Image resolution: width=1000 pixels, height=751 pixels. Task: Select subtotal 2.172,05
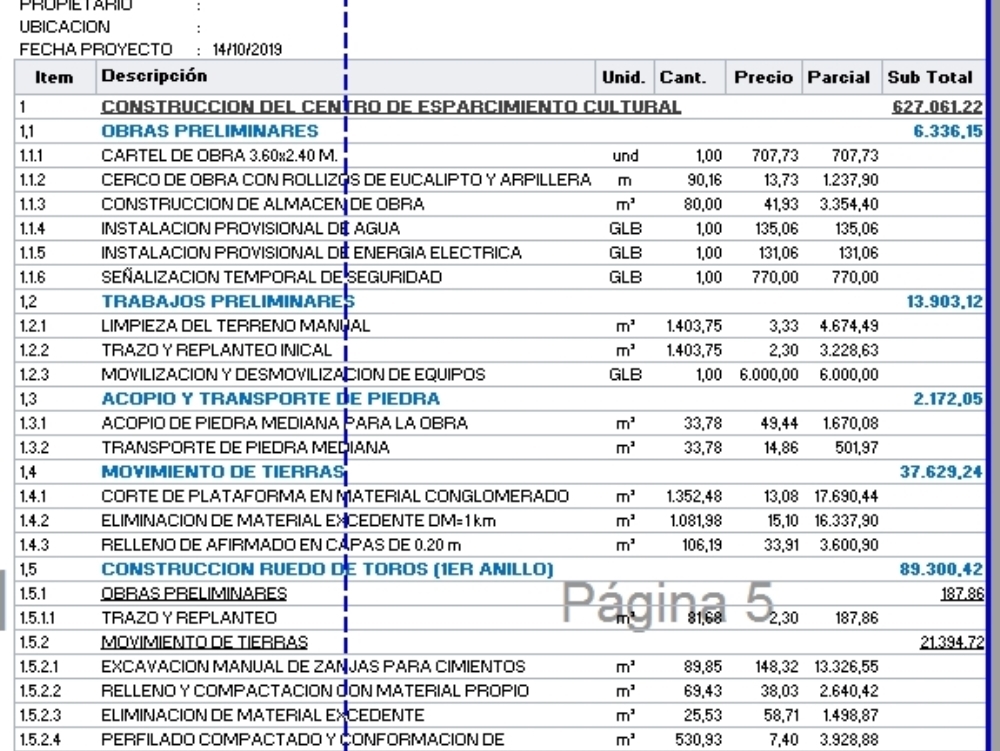coord(948,398)
